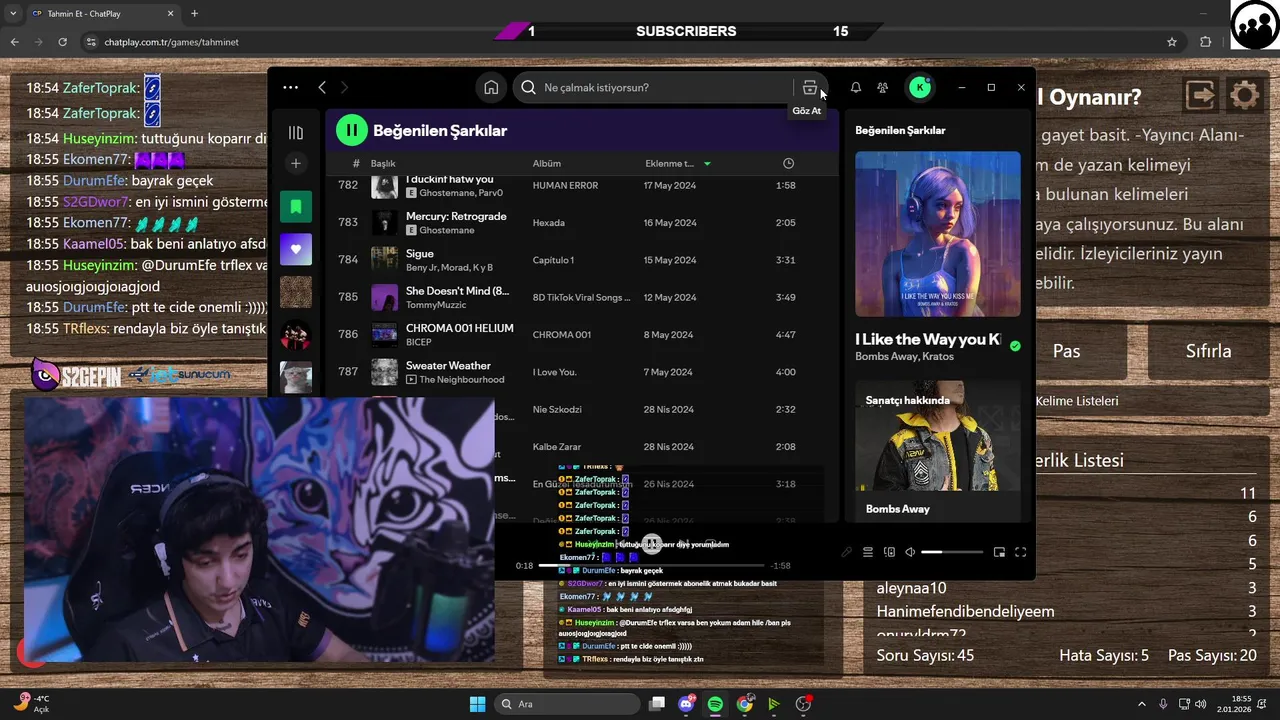Open the Spotify play queue
This screenshot has width=1280, height=720.
868,552
